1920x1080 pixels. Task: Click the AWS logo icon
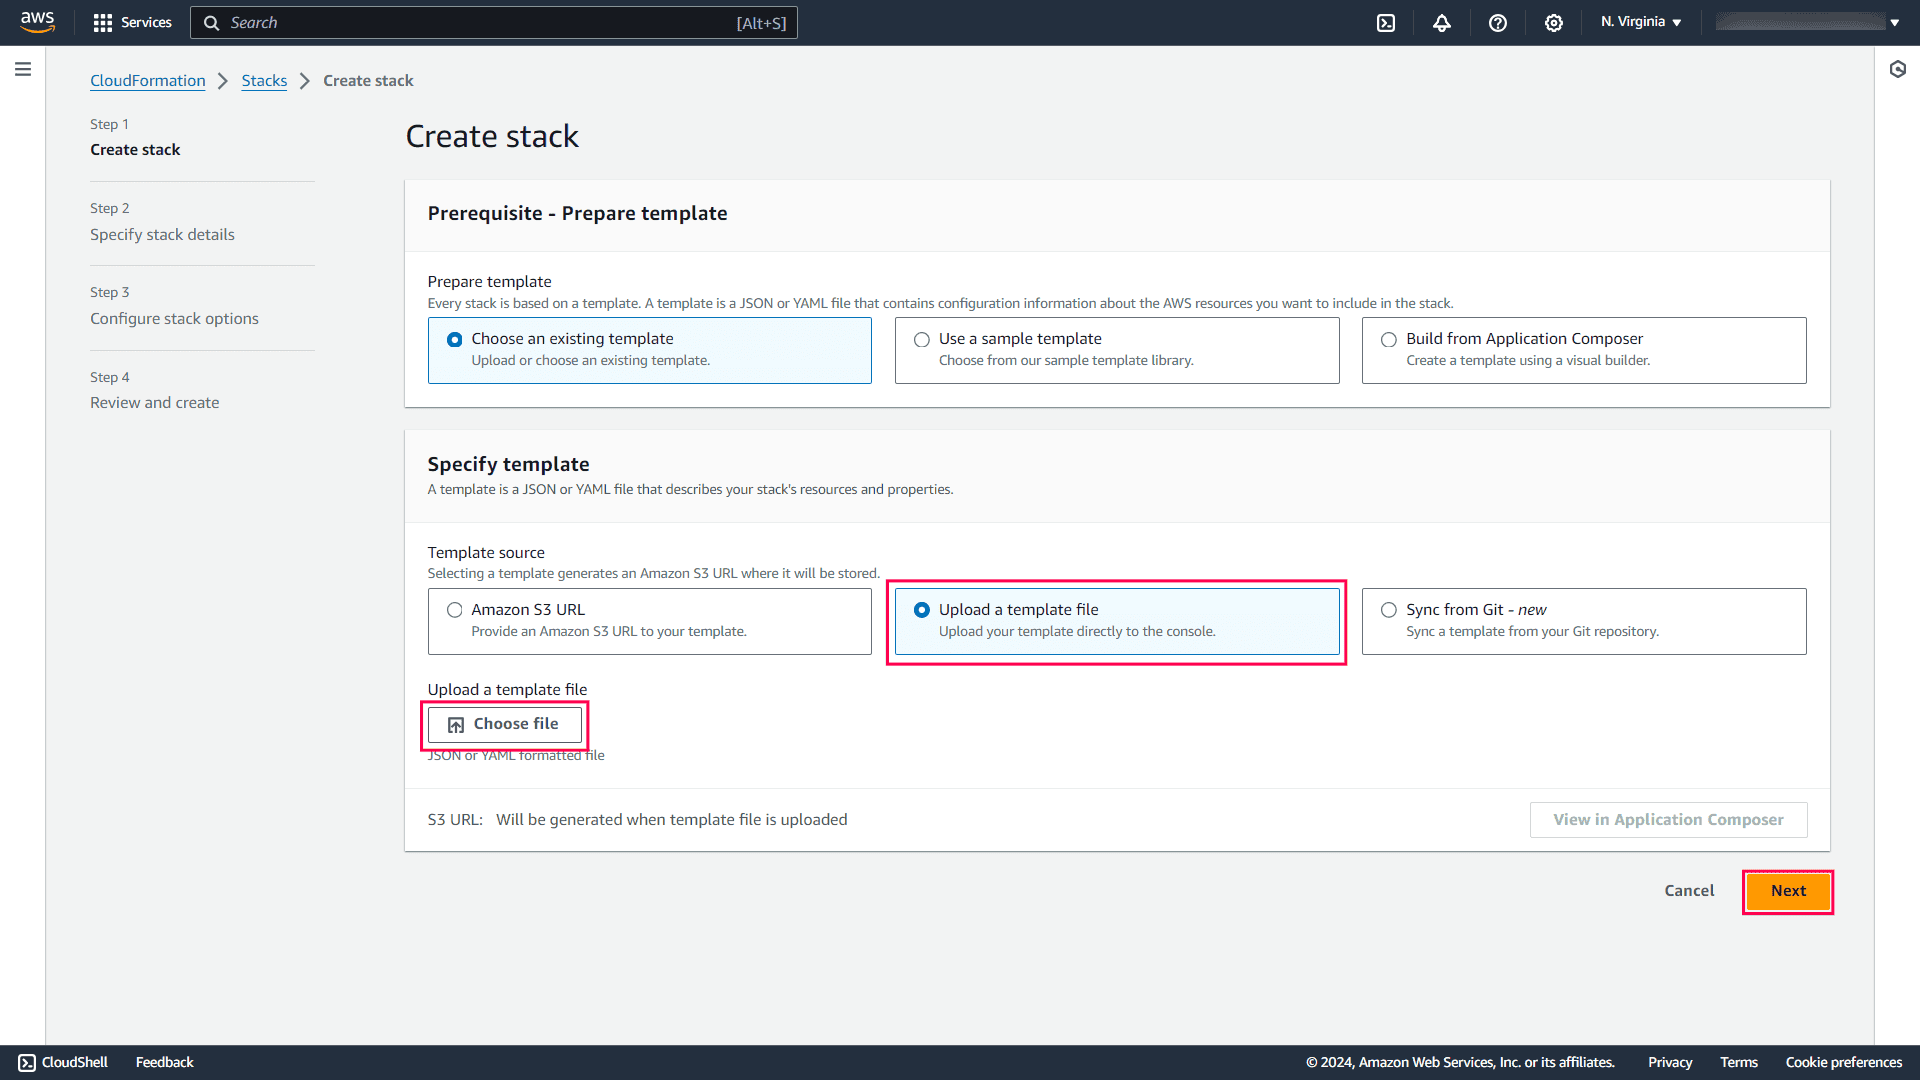point(37,22)
